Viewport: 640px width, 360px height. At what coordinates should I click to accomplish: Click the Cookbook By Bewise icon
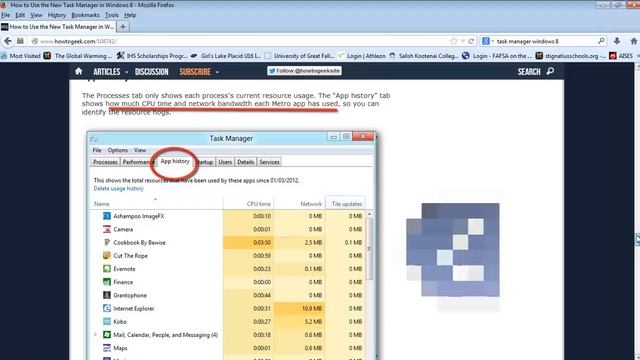(x=107, y=242)
